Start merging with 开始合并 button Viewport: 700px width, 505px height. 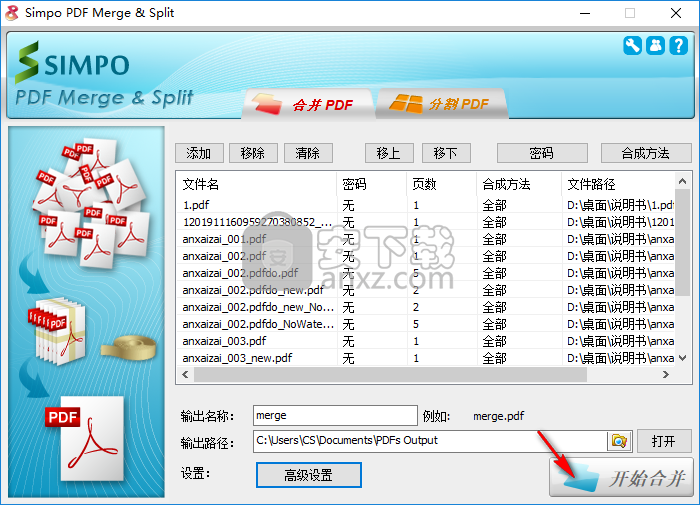(x=621, y=477)
